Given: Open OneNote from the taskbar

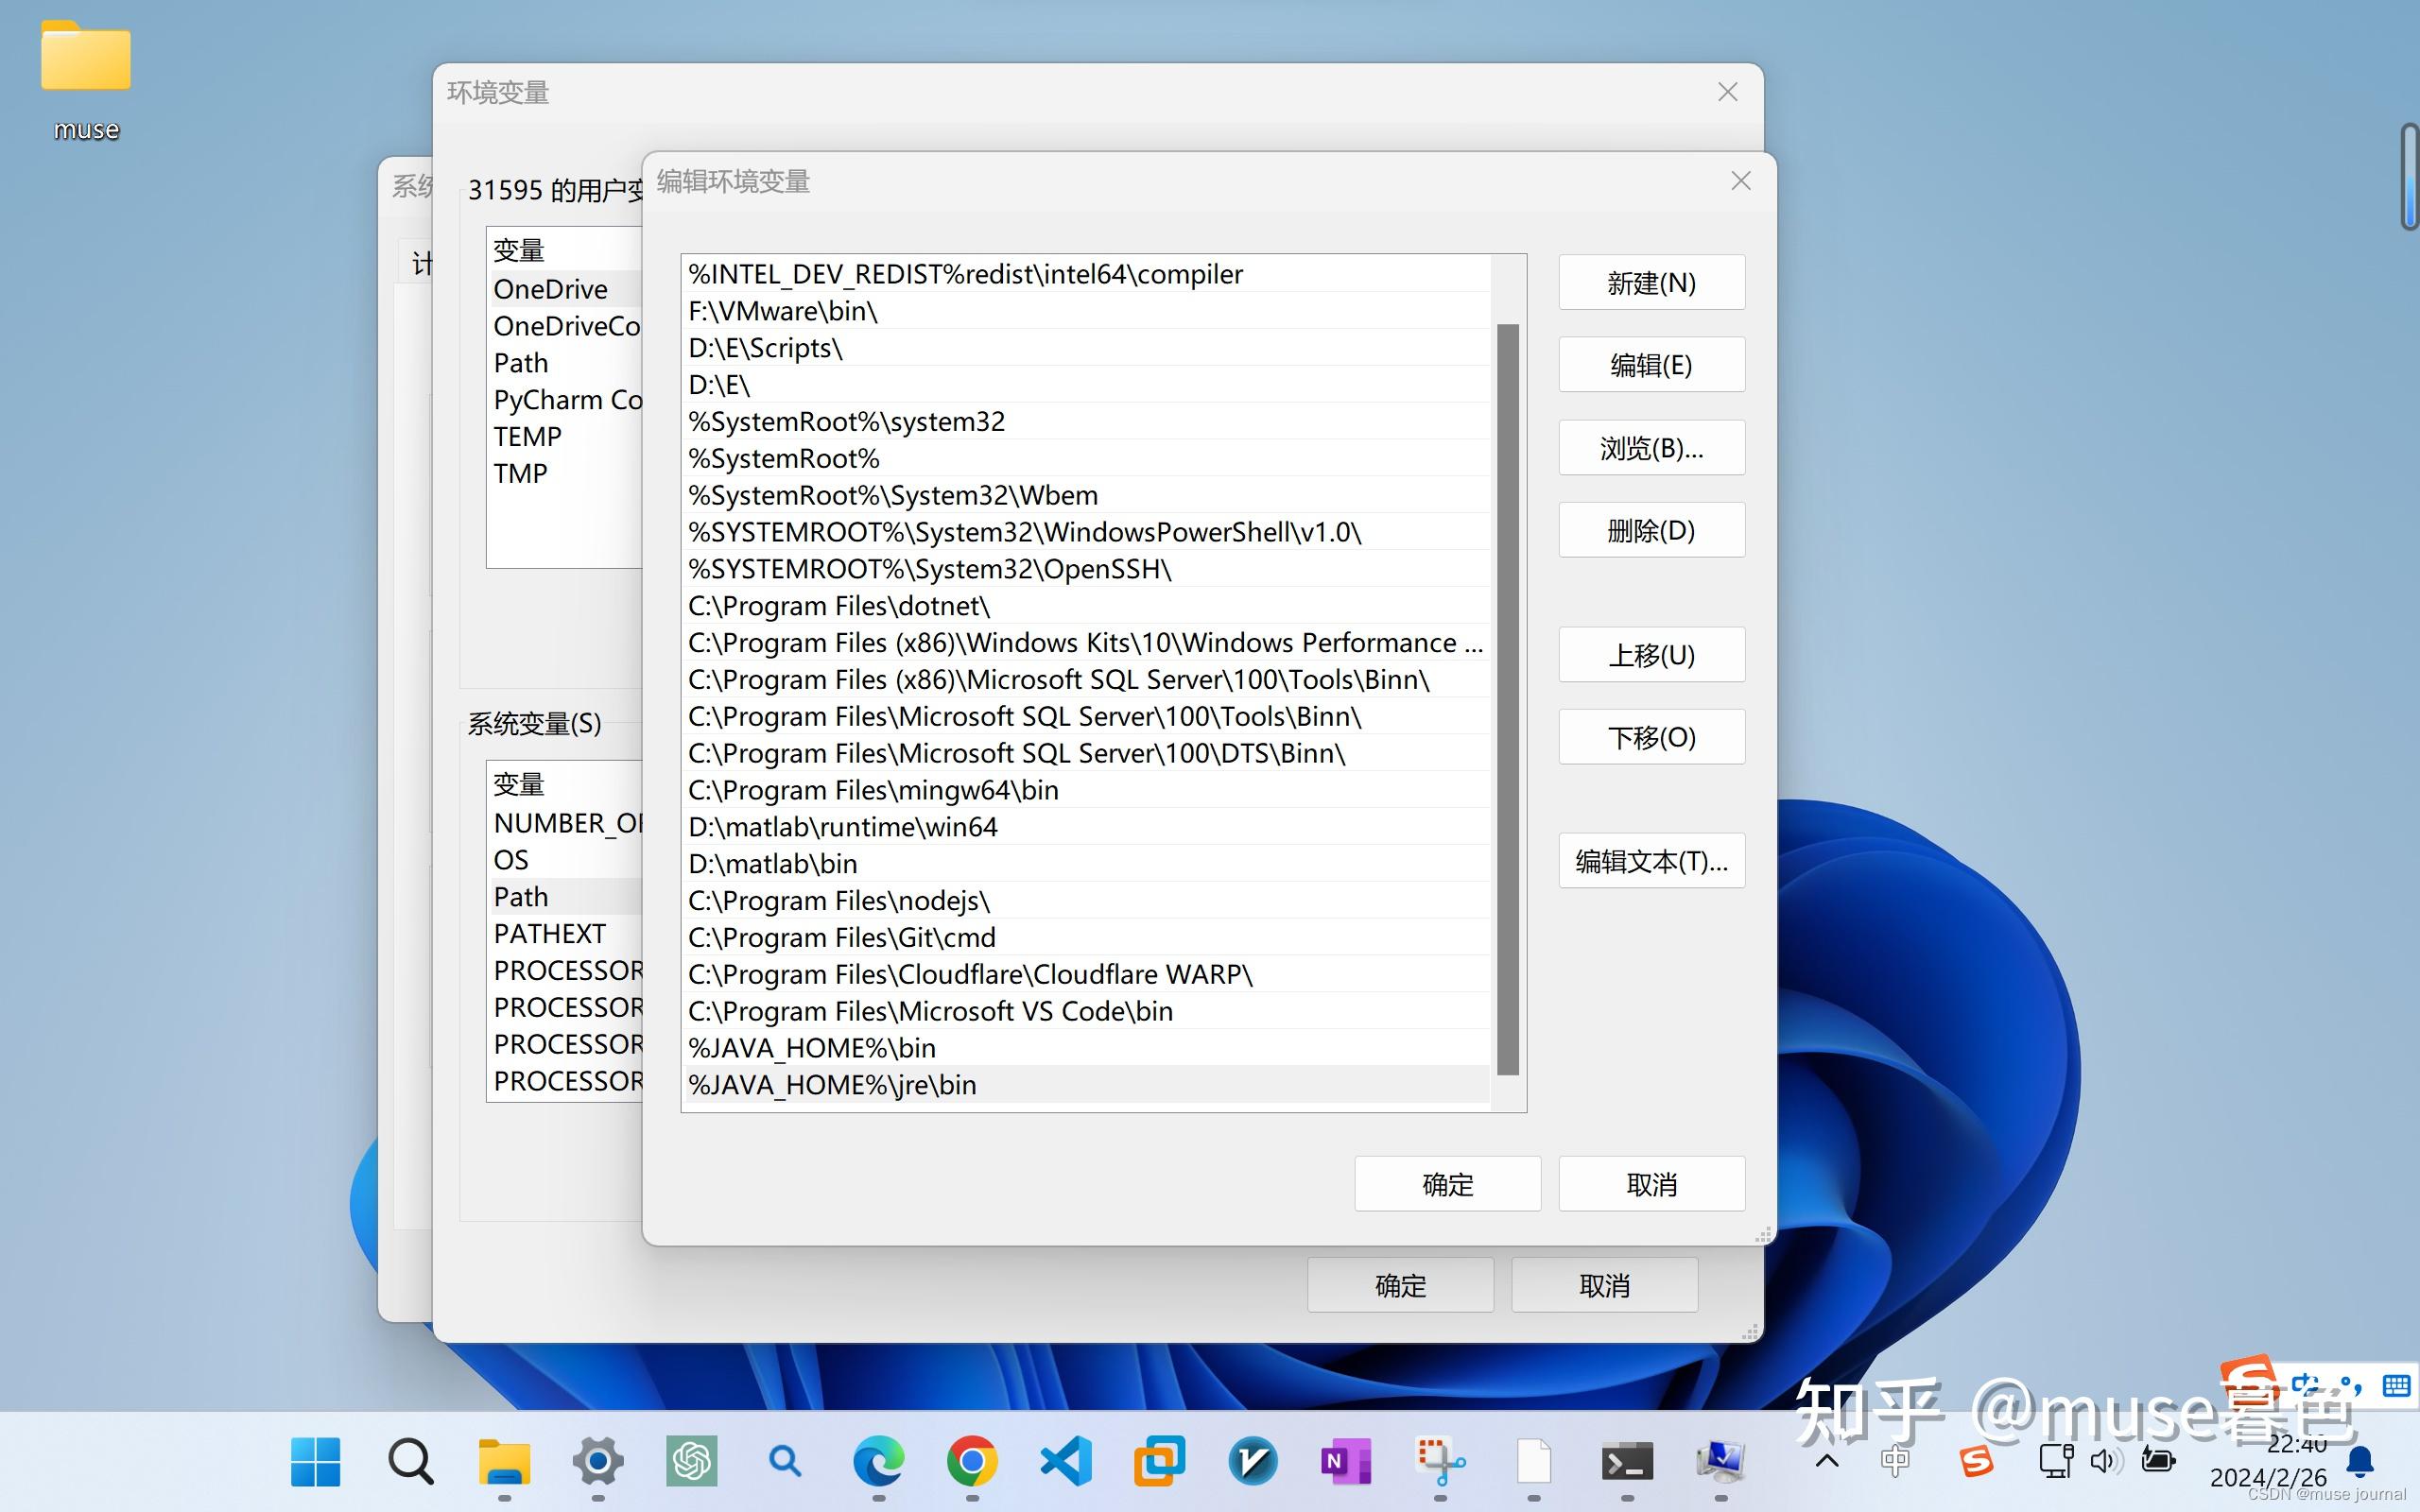Looking at the screenshot, I should tap(1345, 1462).
